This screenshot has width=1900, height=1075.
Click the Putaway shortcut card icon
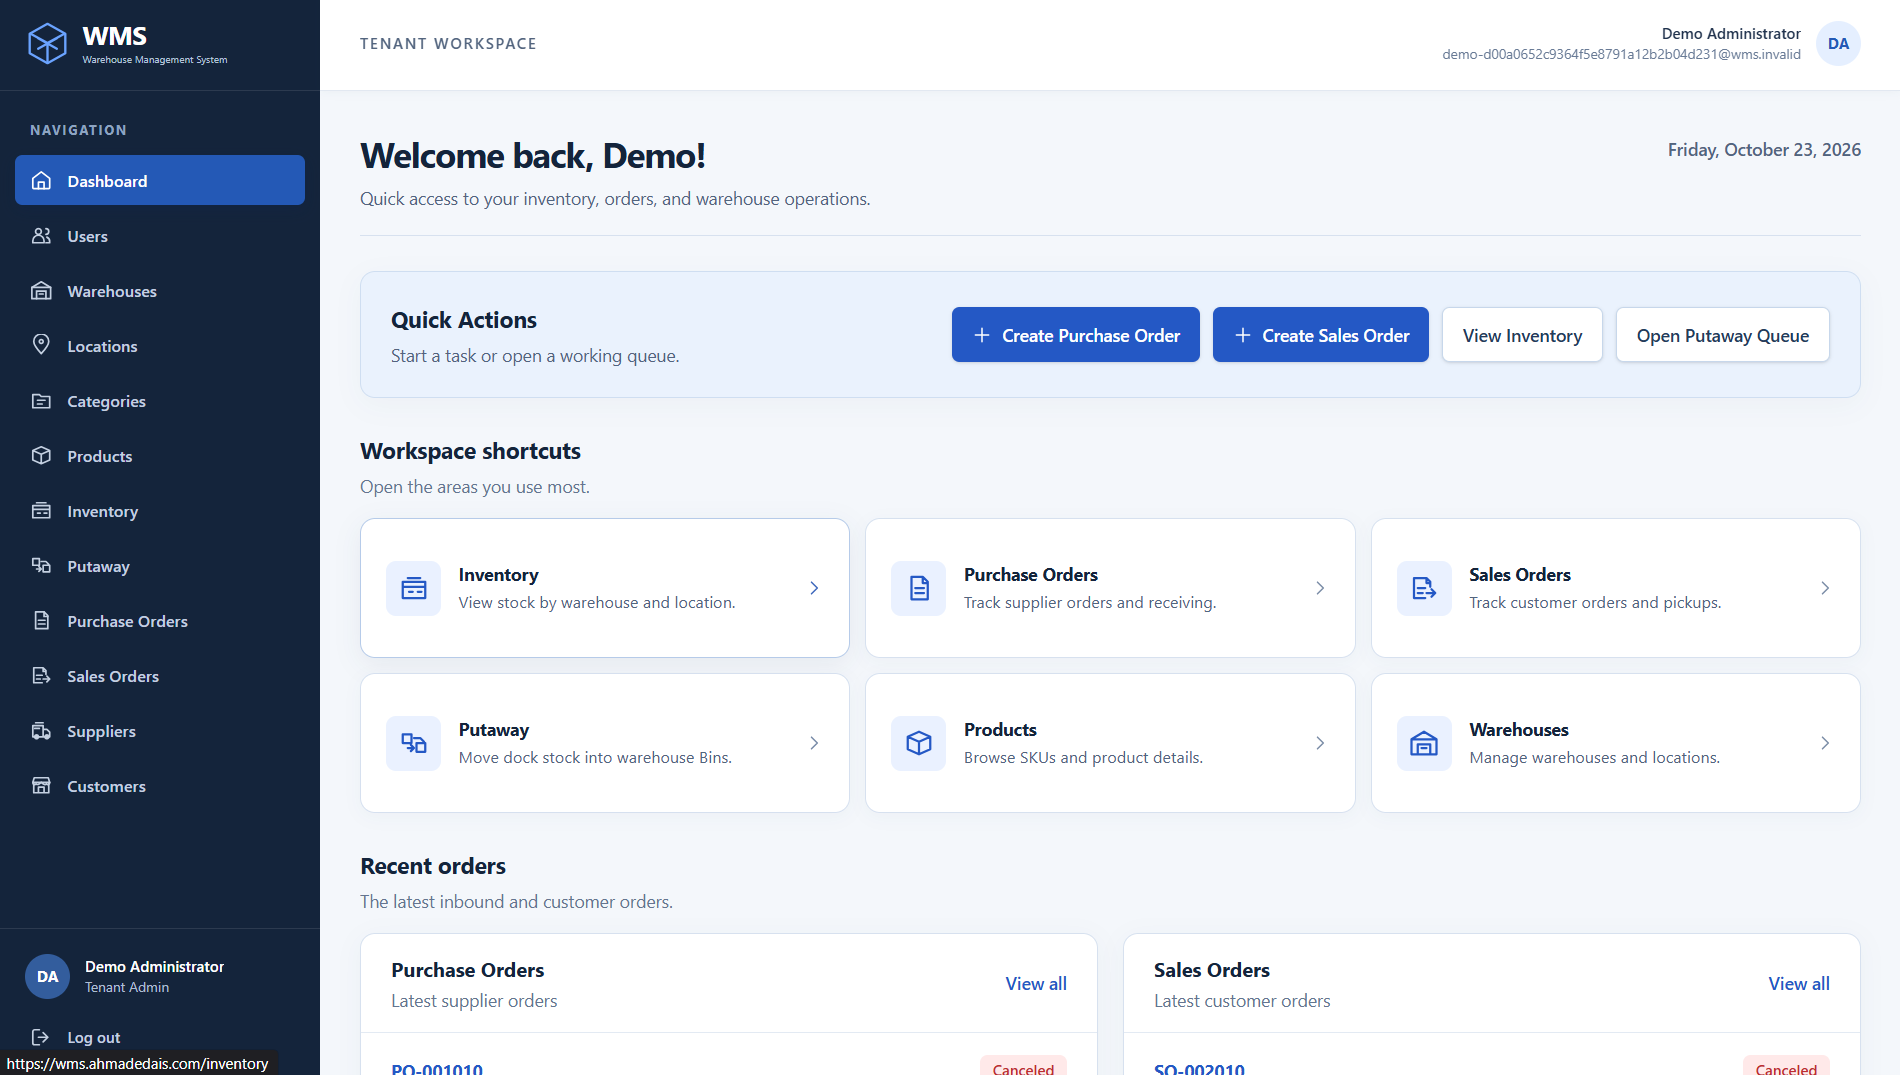414,743
